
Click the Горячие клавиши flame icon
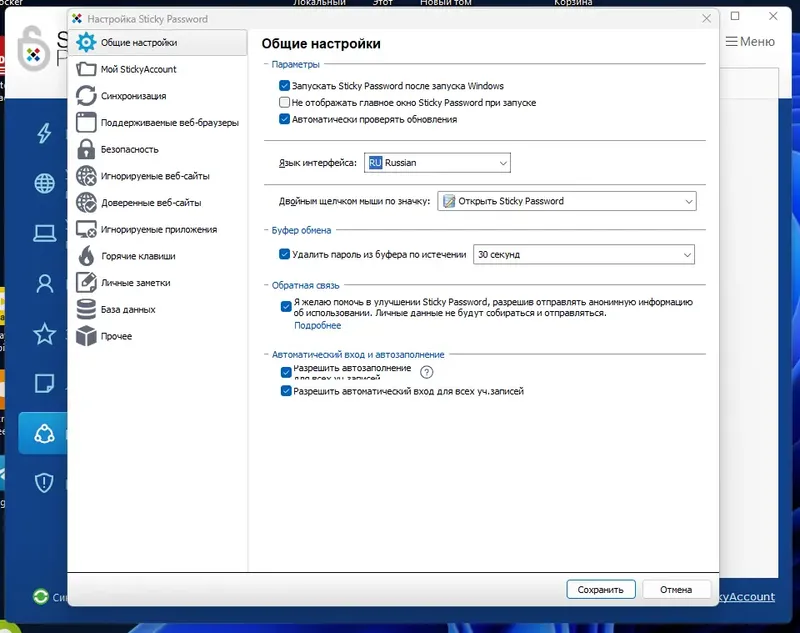[86, 256]
